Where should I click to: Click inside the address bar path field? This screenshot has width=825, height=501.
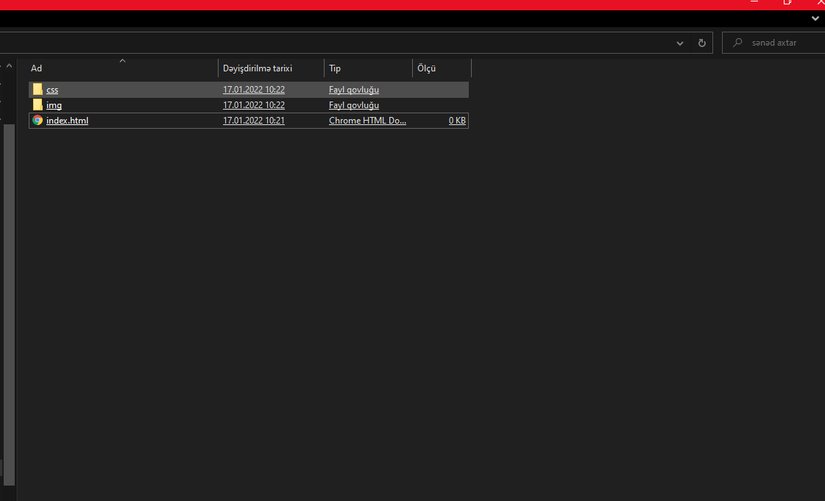tap(330, 43)
